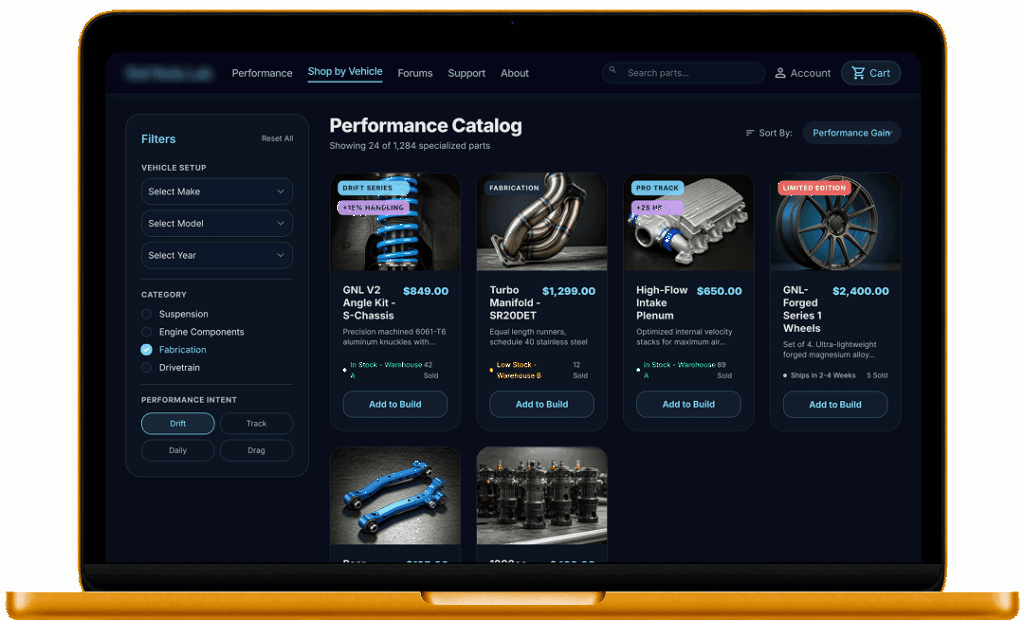
Task: Open the black engine components product image
Action: pyautogui.click(x=542, y=496)
